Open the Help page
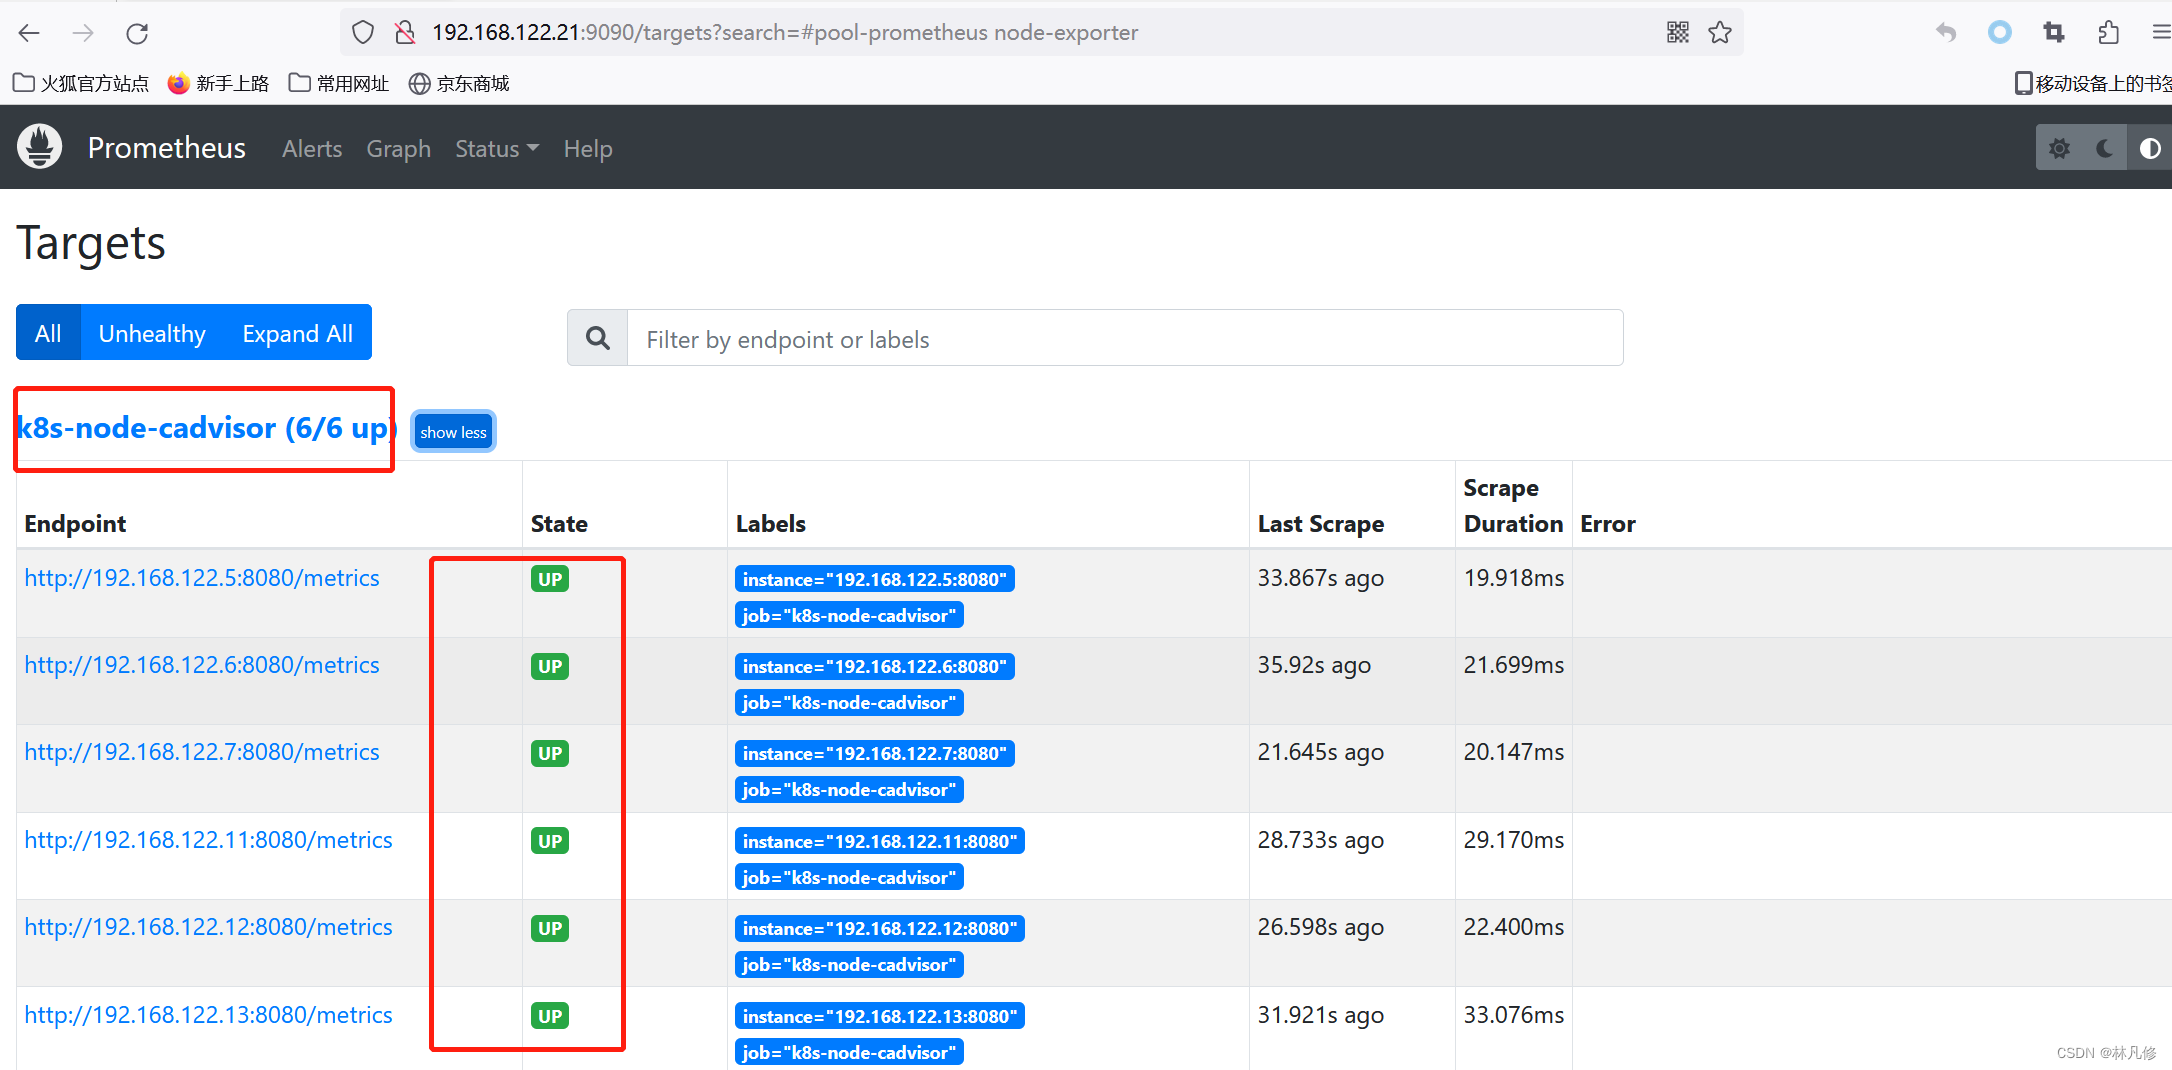The height and width of the screenshot is (1070, 2172). pyautogui.click(x=588, y=149)
